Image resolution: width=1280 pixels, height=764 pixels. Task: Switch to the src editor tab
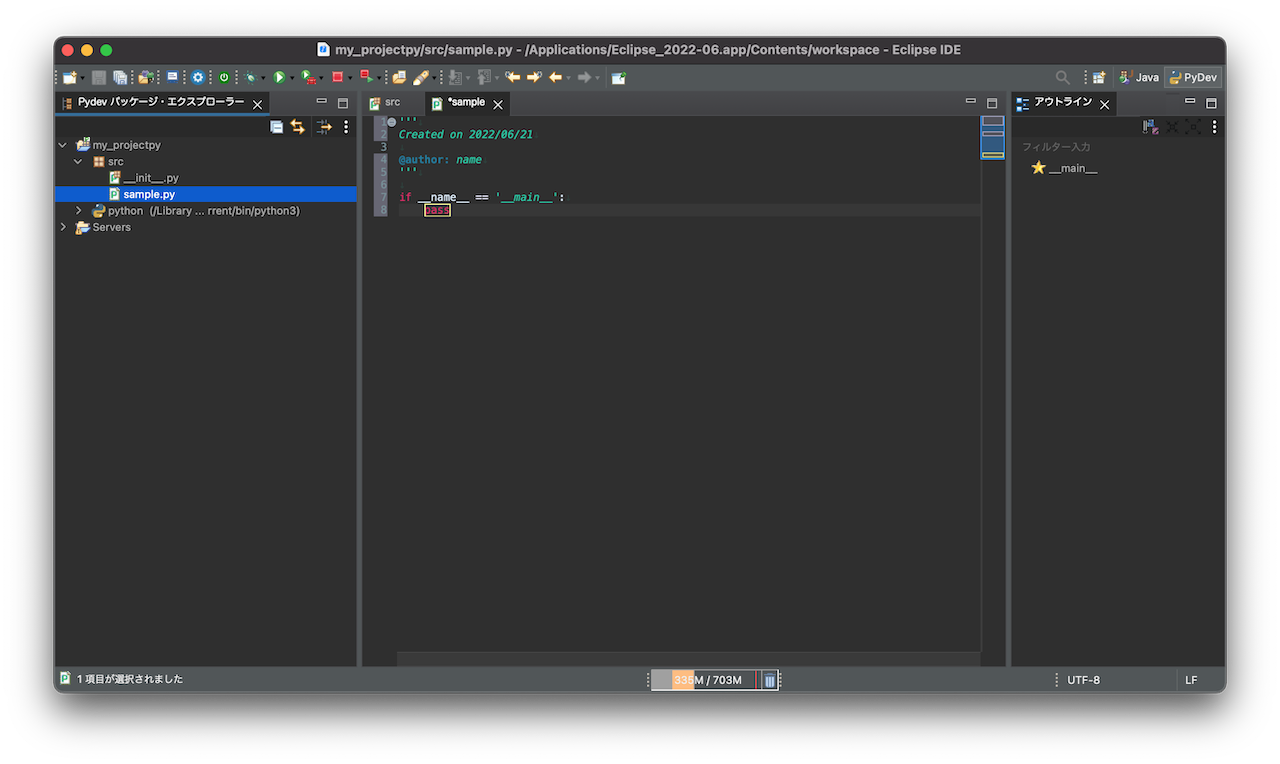392,102
